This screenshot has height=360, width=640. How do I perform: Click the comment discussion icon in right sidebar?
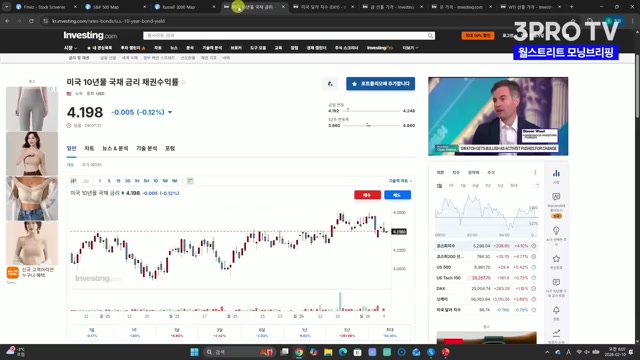point(556,282)
